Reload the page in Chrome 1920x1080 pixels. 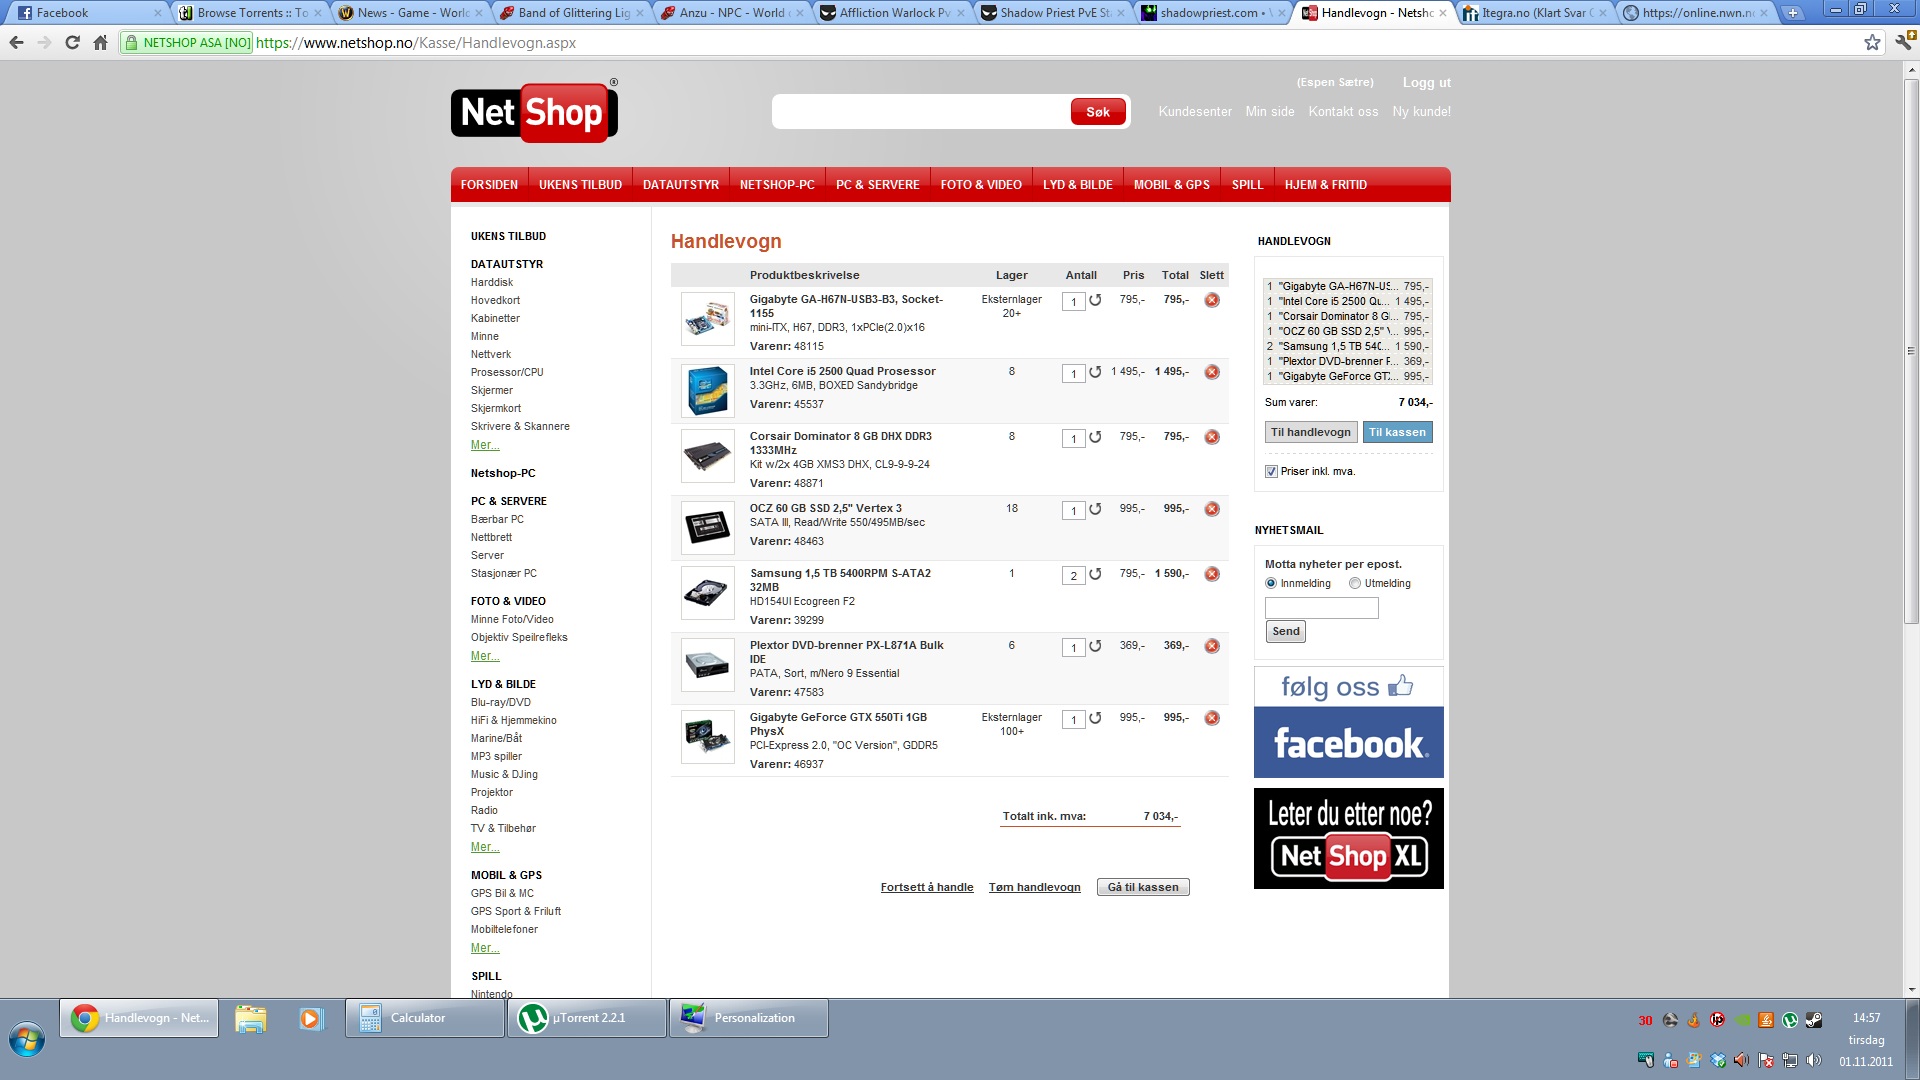(x=72, y=42)
